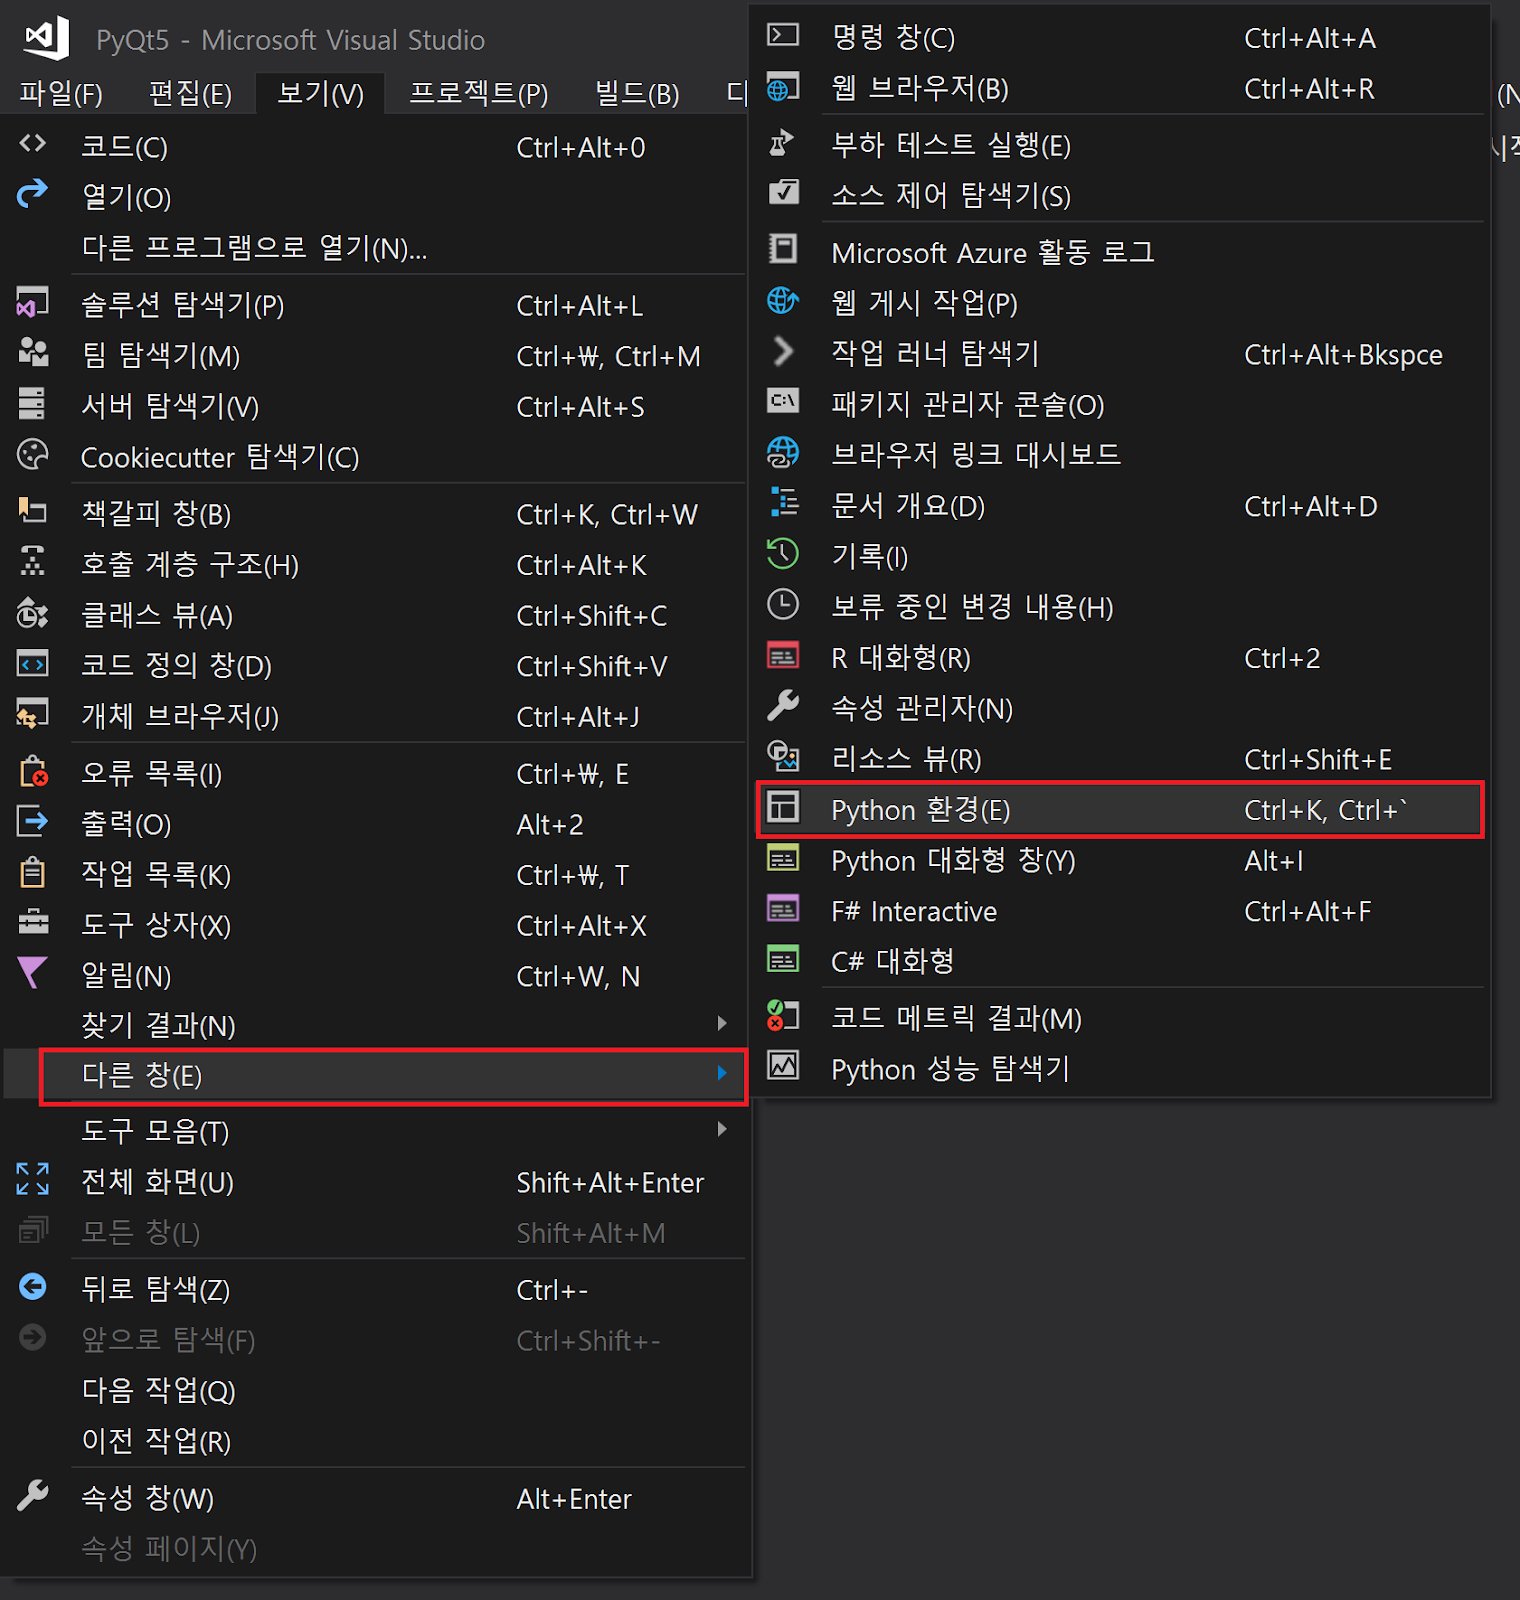Open the 편집(E) menu
Screen dimensions: 1520x1600
(190, 94)
